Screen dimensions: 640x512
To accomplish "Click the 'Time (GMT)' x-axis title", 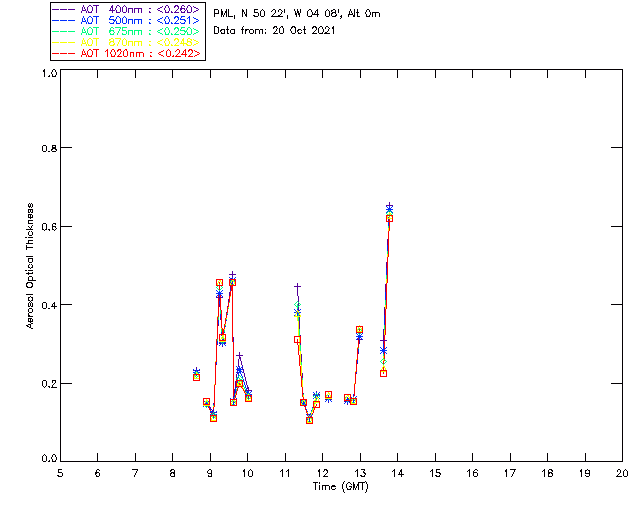I will click(x=341, y=486).
